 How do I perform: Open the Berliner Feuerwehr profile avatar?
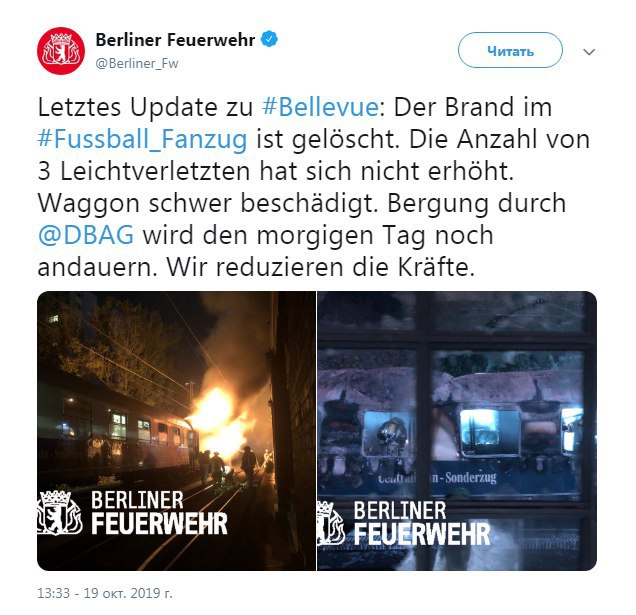click(x=61, y=51)
